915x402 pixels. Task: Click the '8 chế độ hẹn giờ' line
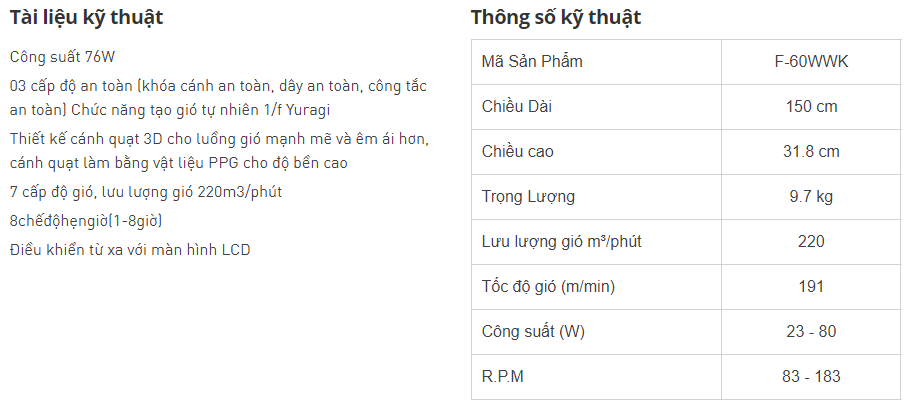[86, 221]
